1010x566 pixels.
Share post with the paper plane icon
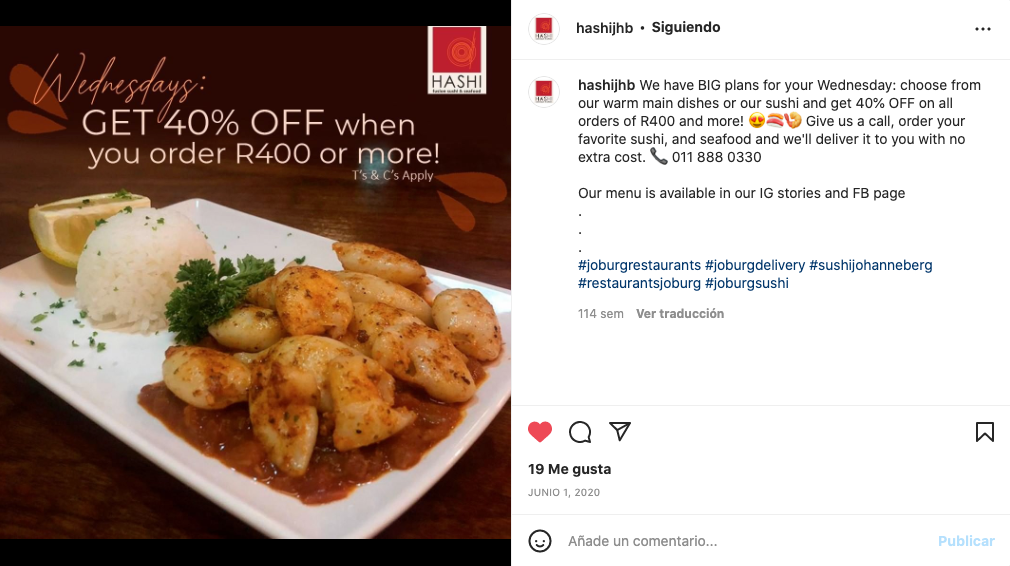(620, 431)
